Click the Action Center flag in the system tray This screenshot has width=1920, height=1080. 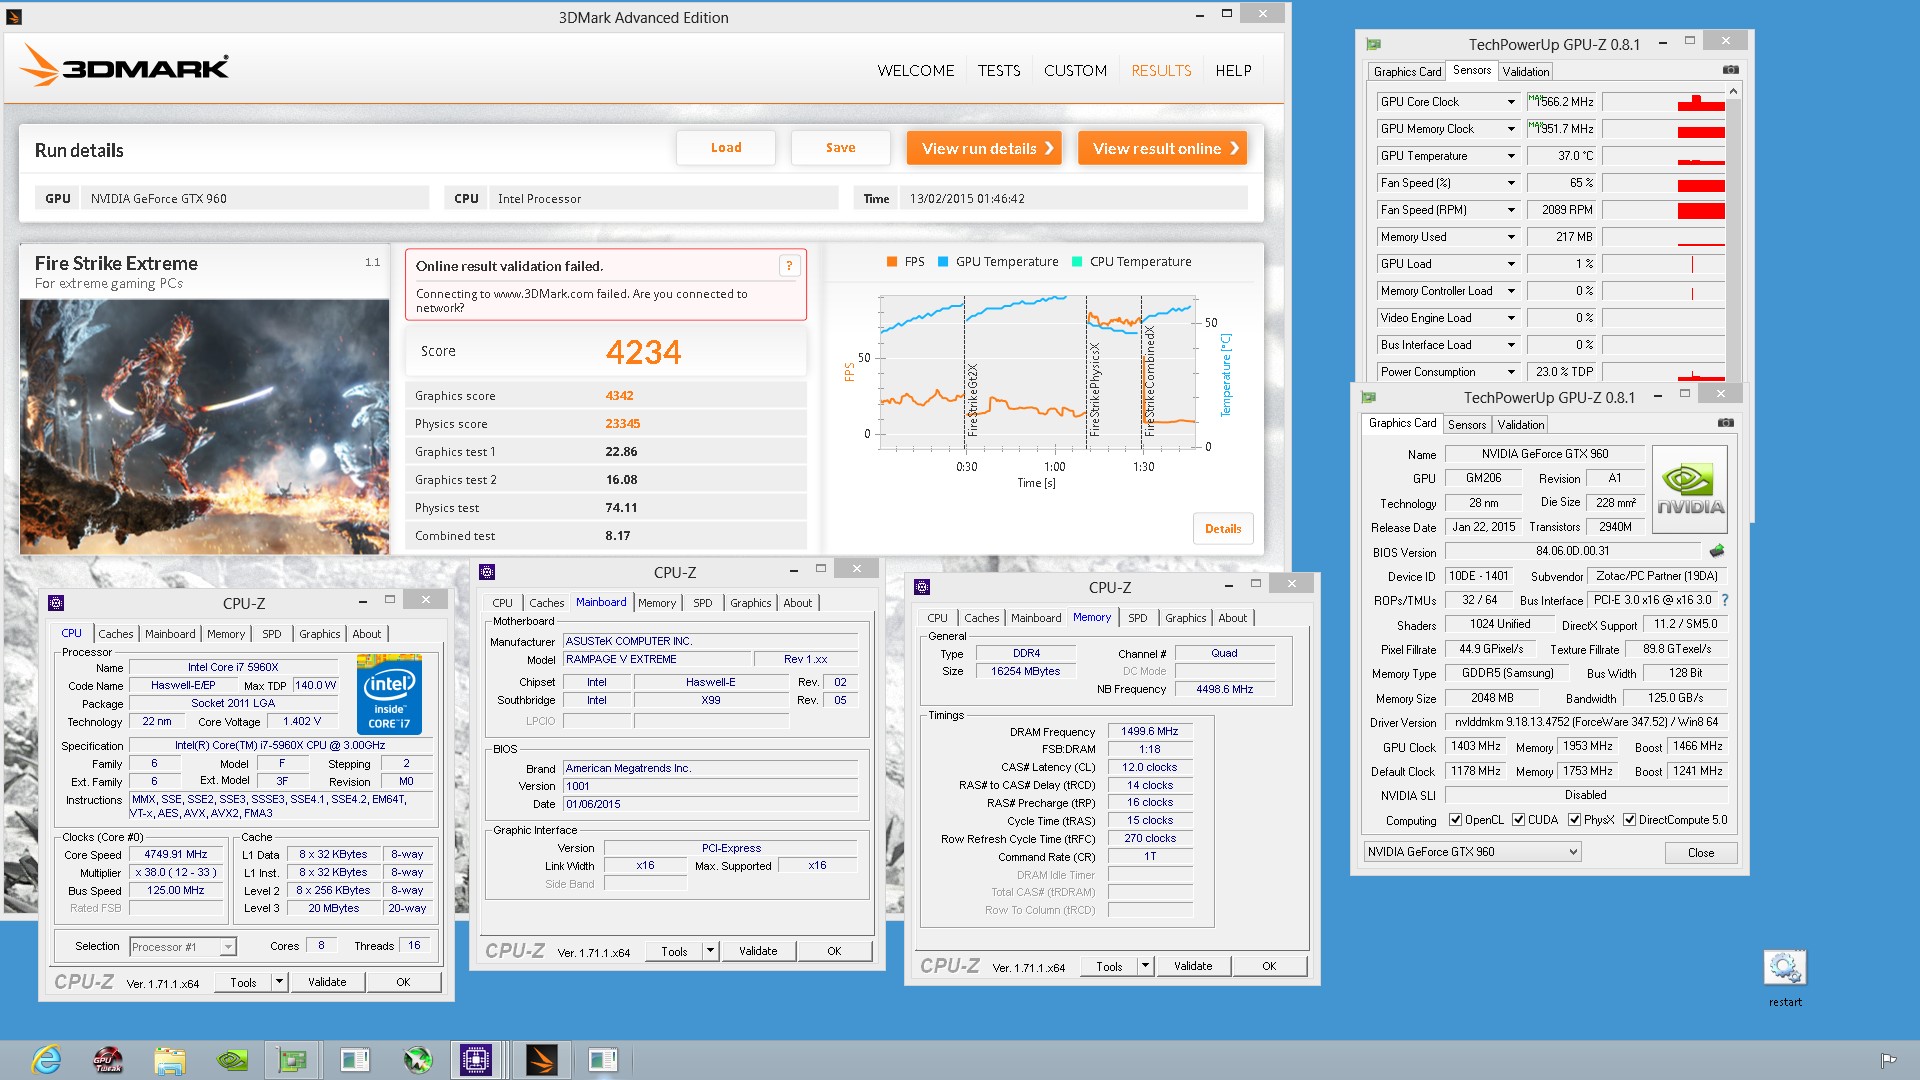pos(1888,1060)
